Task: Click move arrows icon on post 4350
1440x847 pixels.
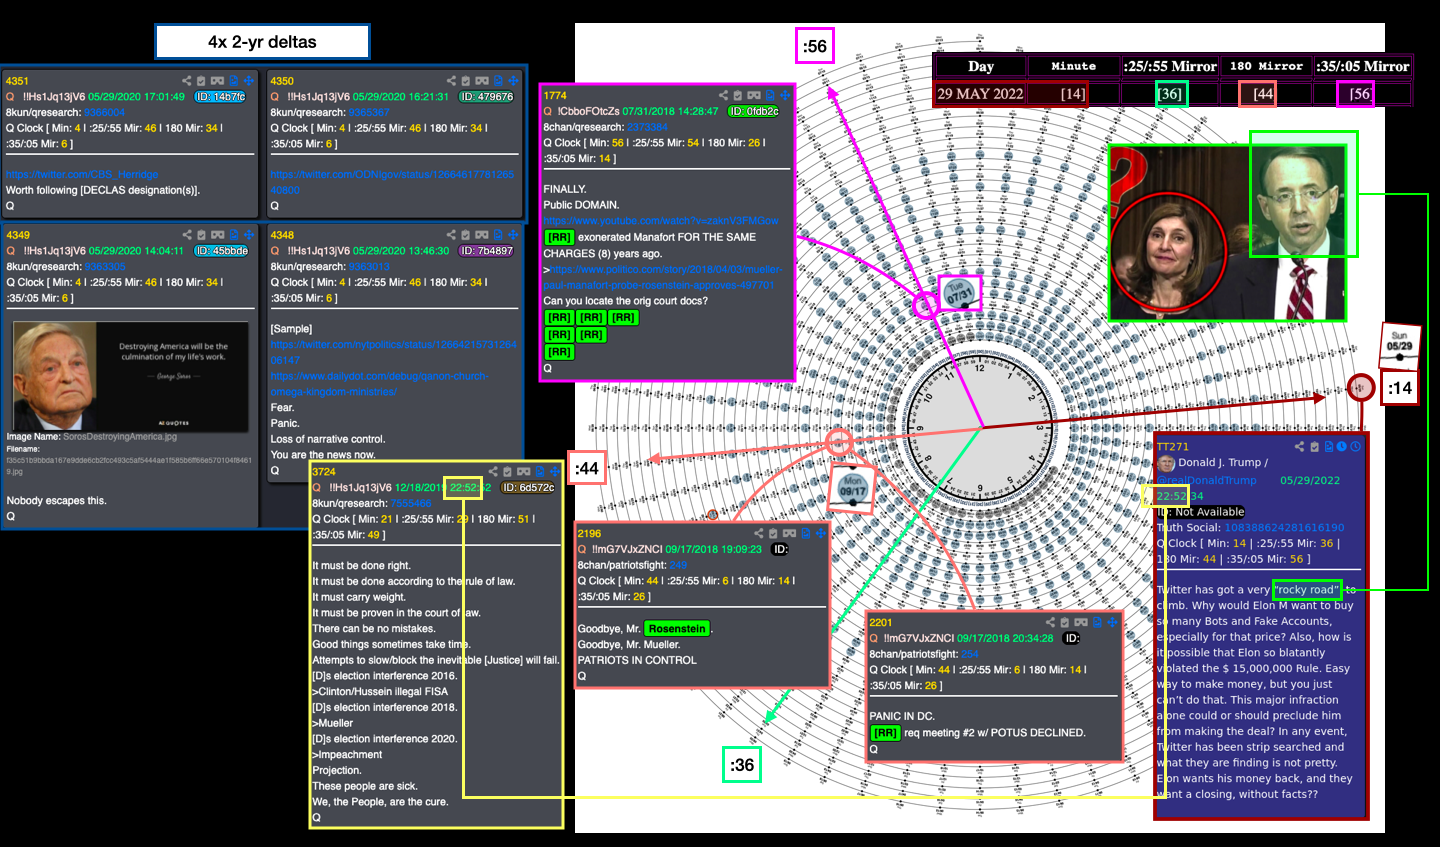Action: [x=514, y=81]
